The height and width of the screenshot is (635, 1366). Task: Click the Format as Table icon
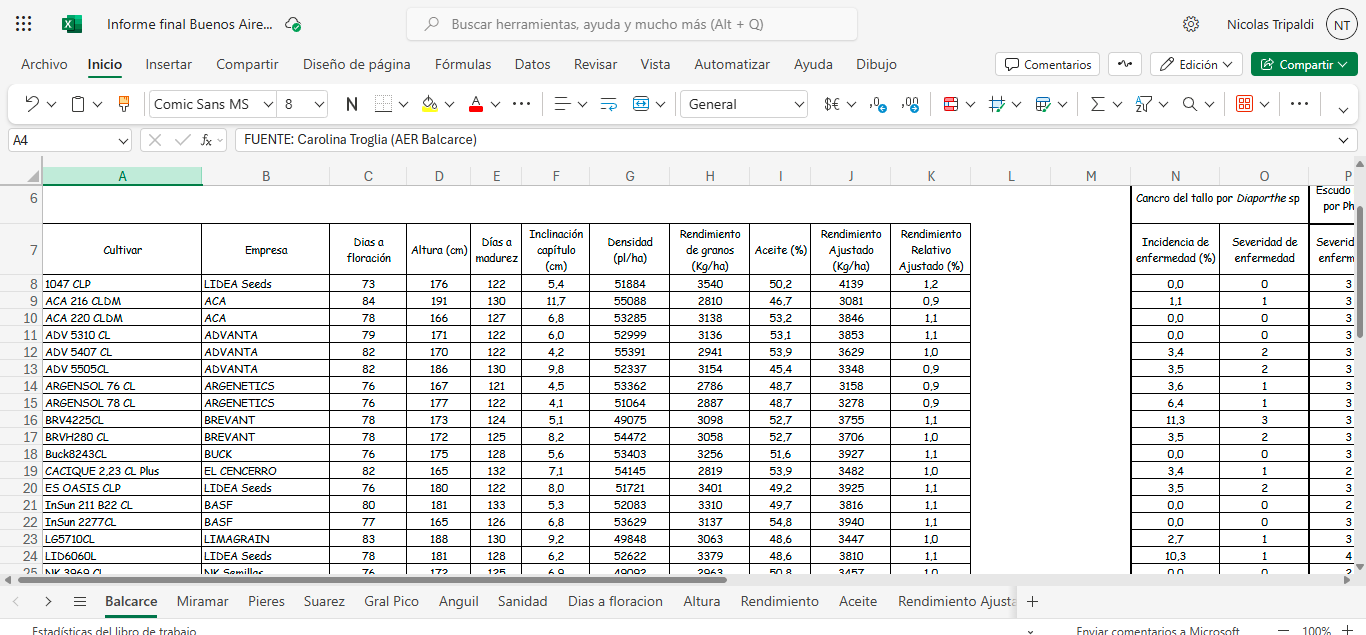[x=1043, y=104]
